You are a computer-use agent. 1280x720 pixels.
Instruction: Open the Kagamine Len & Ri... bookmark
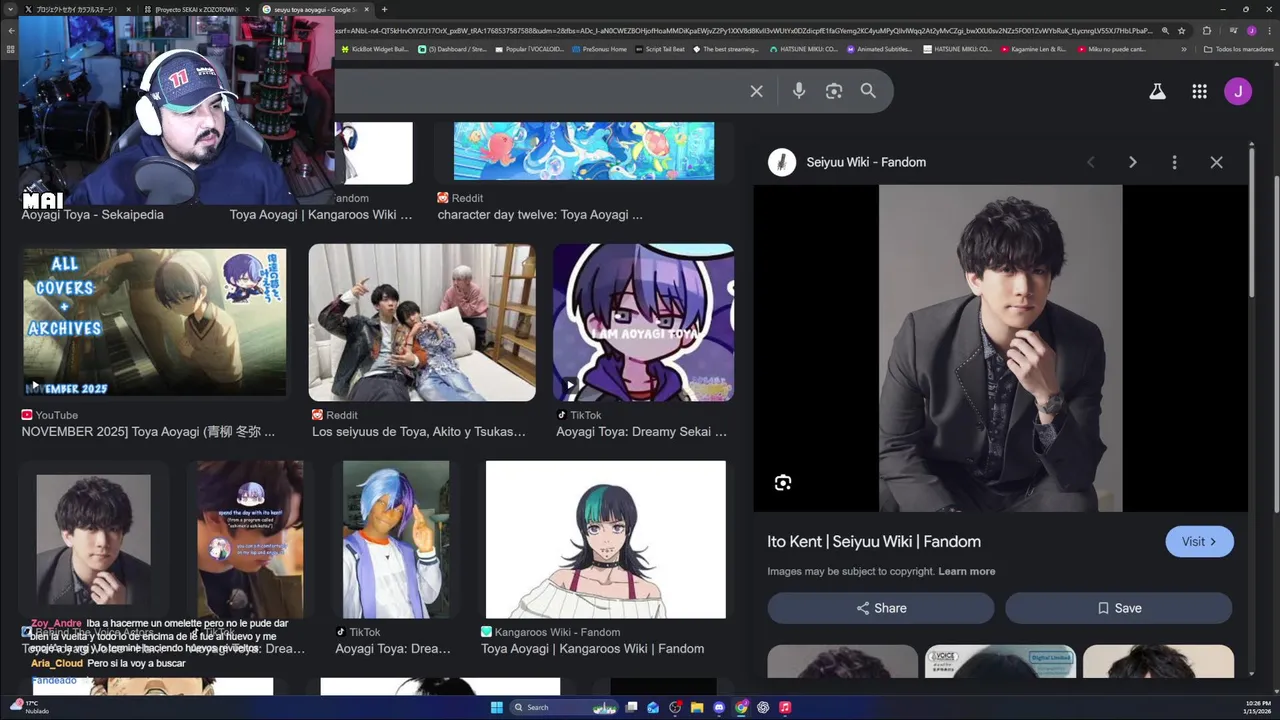[1034, 49]
